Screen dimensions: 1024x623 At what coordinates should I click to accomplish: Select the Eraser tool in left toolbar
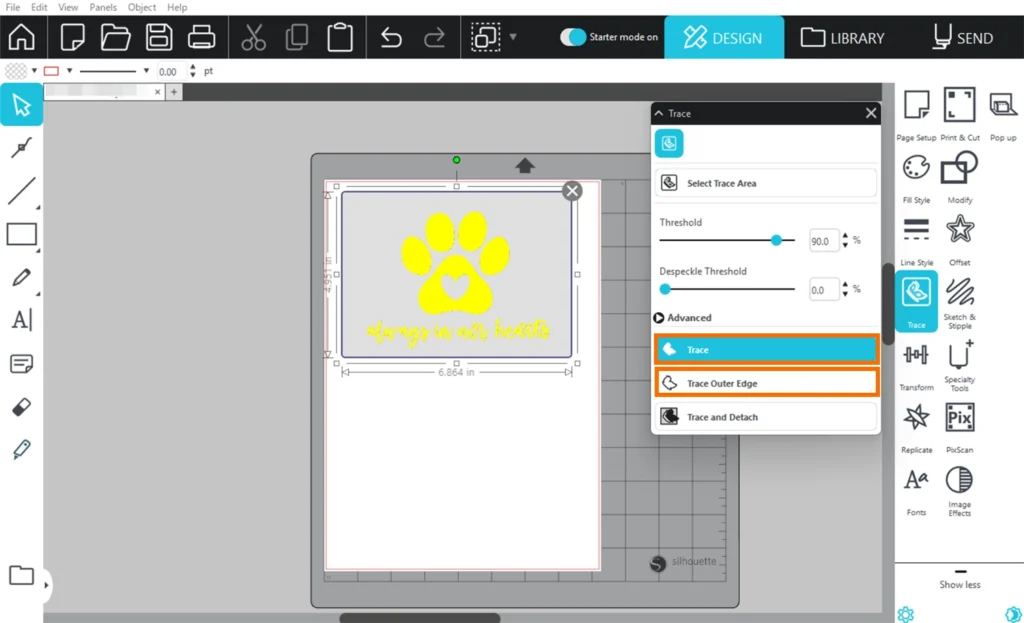coord(21,407)
